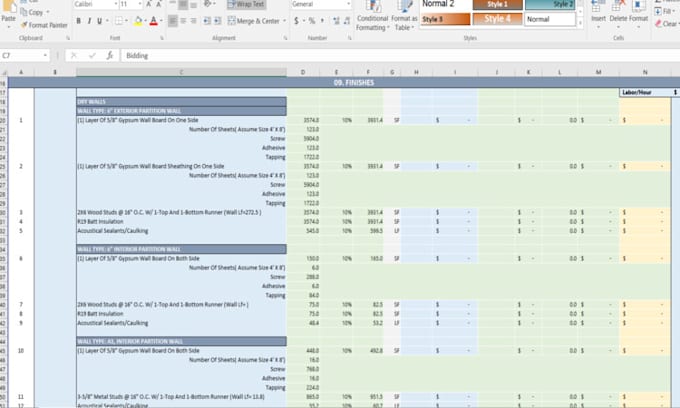Open Number group dialog launcher
The width and height of the screenshot is (680, 408).
pyautogui.click(x=350, y=38)
